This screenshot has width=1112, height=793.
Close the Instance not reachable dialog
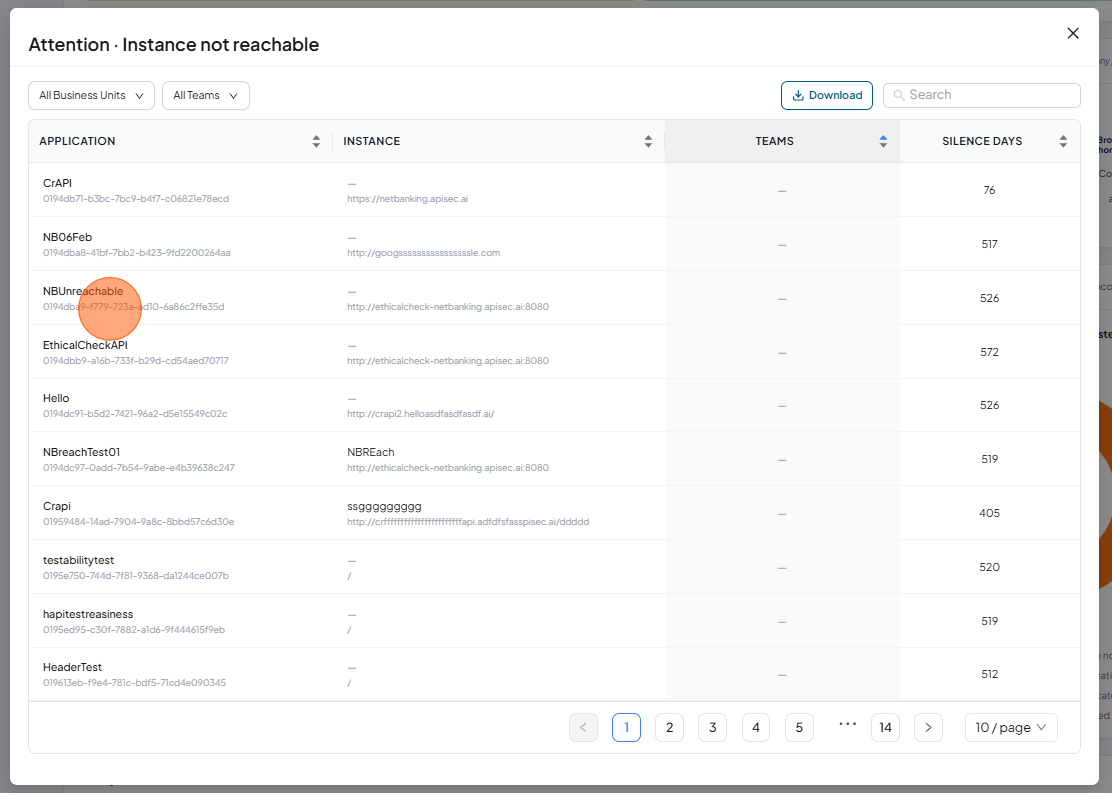(x=1073, y=33)
